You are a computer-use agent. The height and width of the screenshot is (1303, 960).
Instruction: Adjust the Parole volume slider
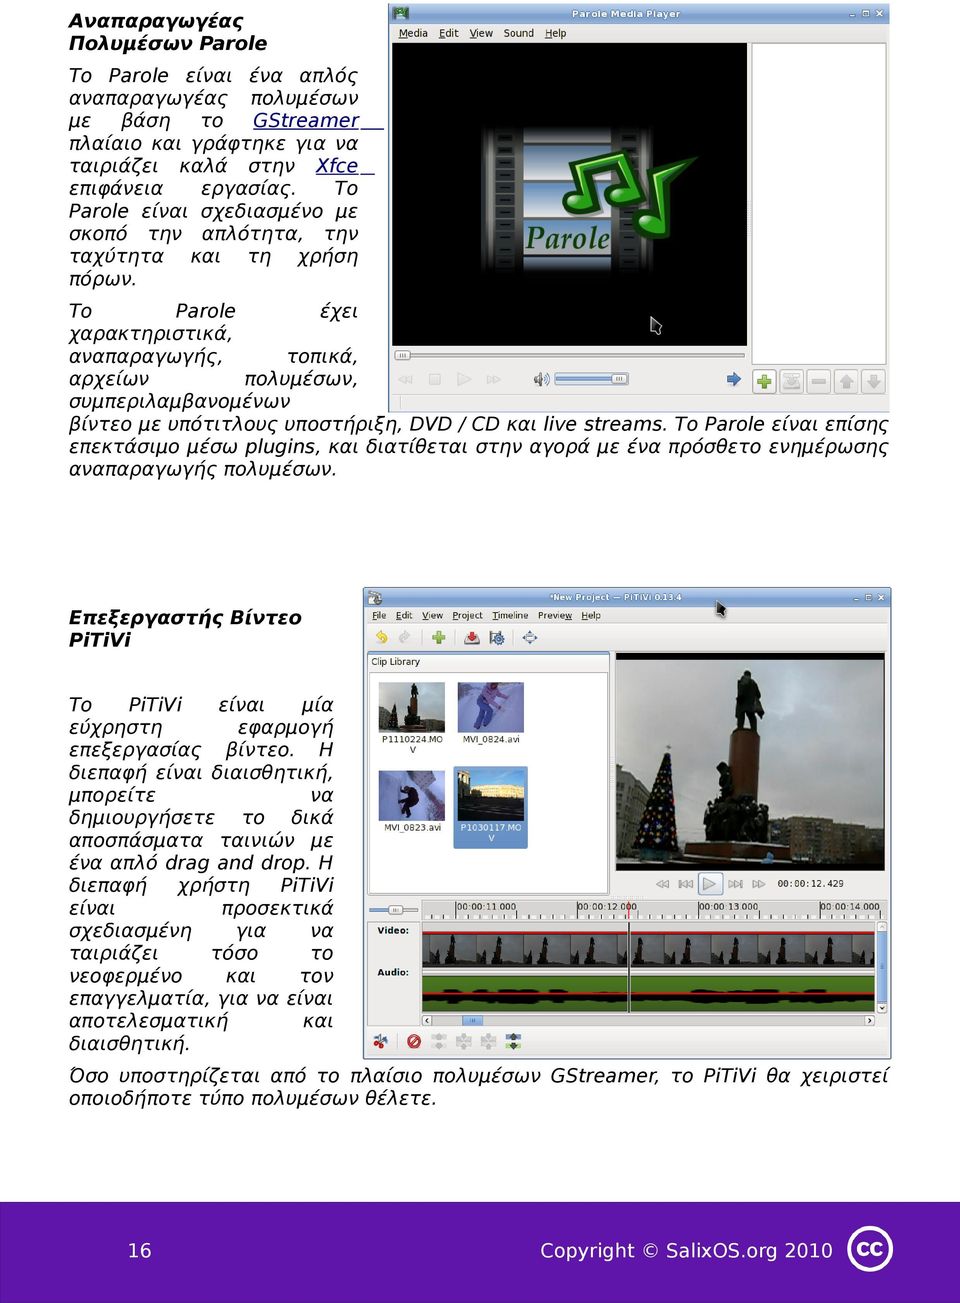pyautogui.click(x=591, y=379)
